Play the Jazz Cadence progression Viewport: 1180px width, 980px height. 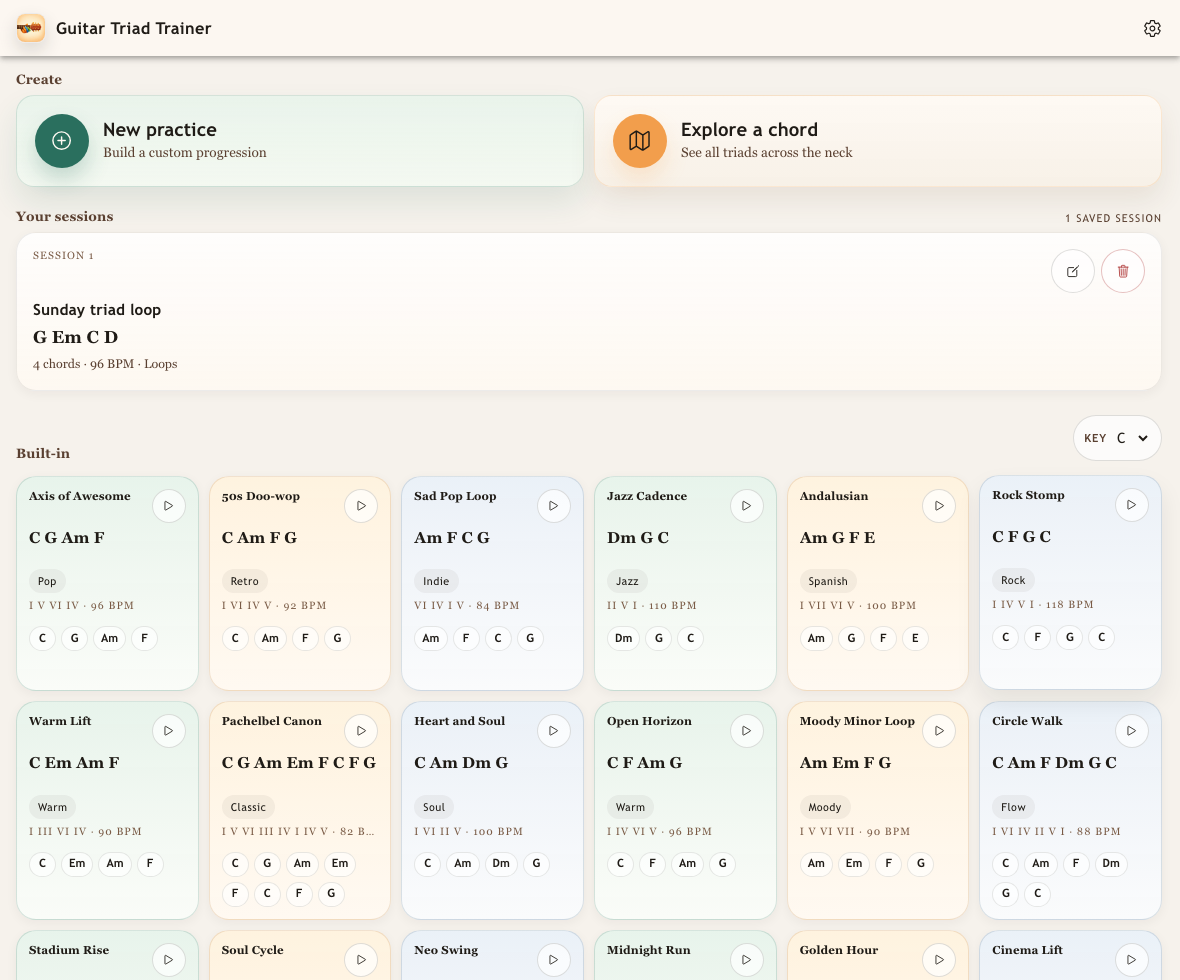coord(747,506)
